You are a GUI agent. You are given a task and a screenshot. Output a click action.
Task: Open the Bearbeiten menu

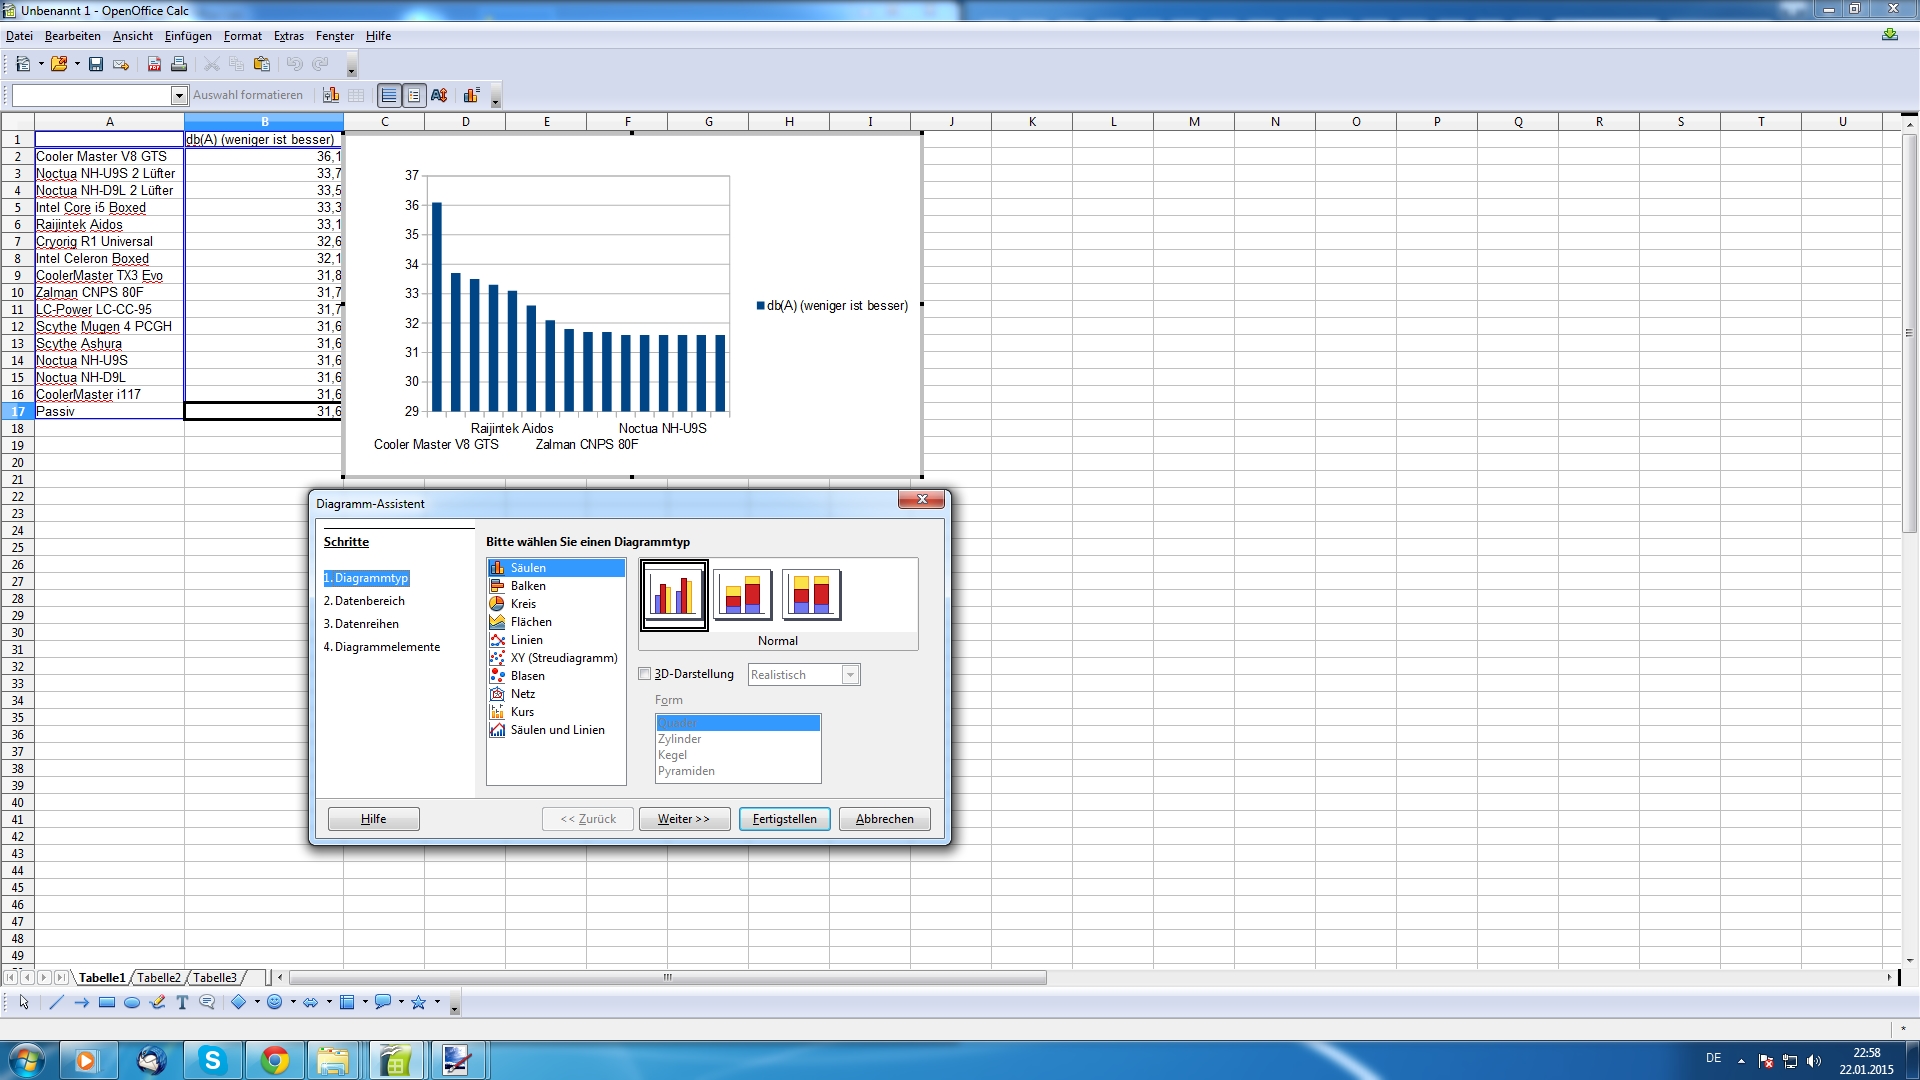tap(73, 36)
